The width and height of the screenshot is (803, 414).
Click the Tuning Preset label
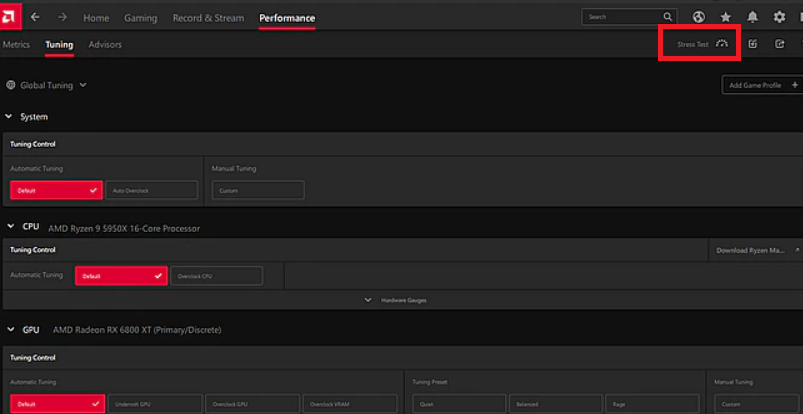point(428,382)
